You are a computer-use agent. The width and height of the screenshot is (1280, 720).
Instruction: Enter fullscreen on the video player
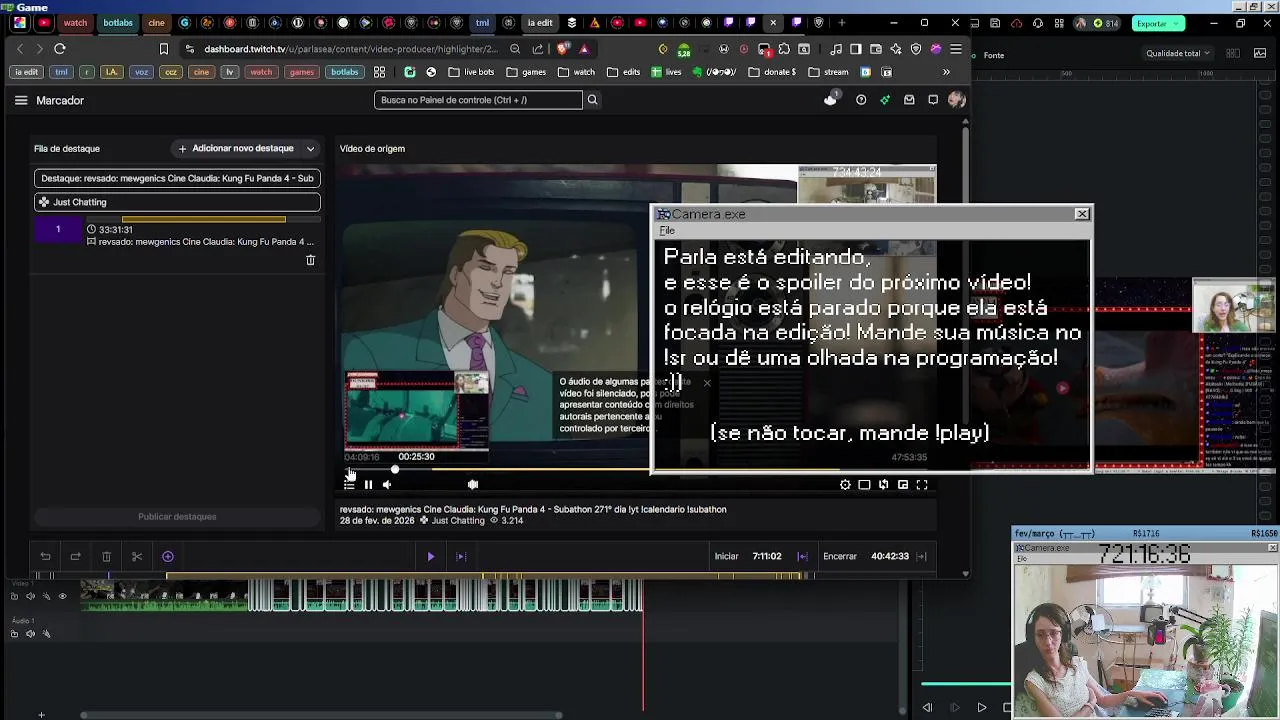[x=922, y=485]
